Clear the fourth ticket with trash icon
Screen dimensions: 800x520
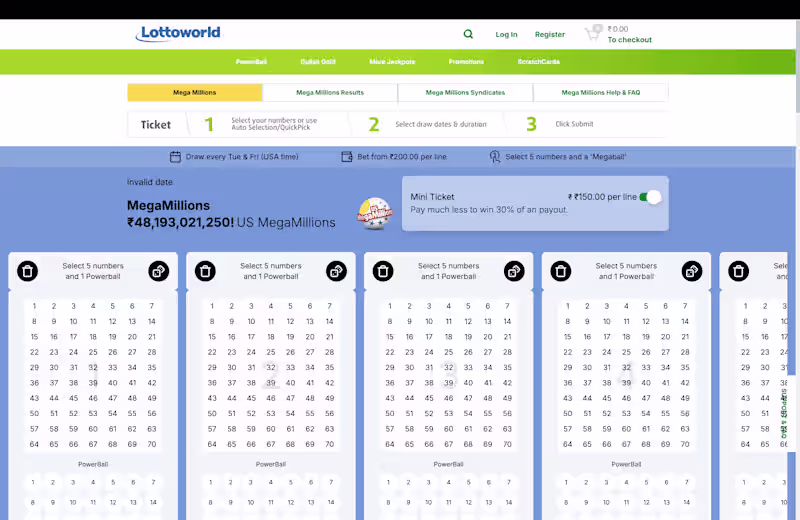[x=561, y=271]
